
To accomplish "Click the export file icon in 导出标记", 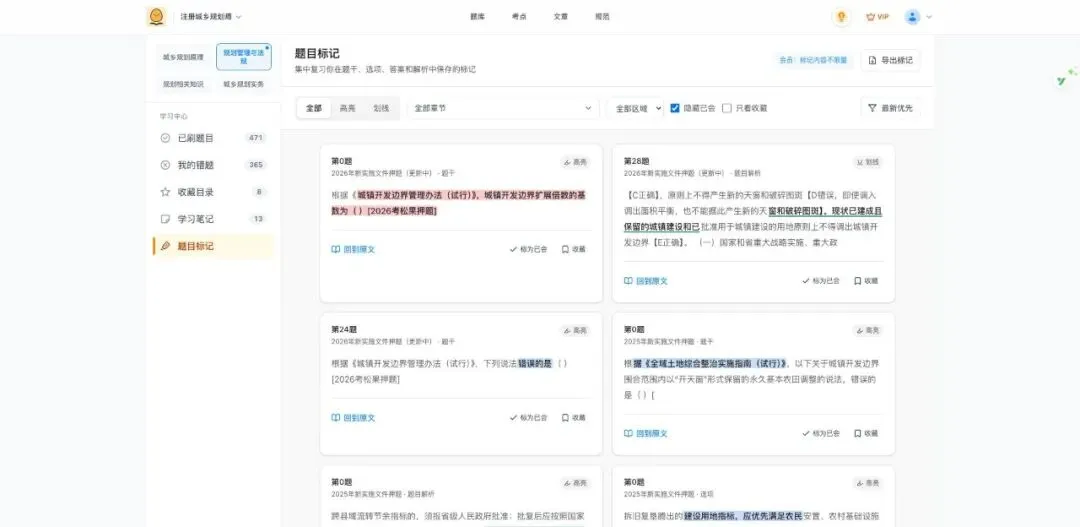I will [x=873, y=61].
